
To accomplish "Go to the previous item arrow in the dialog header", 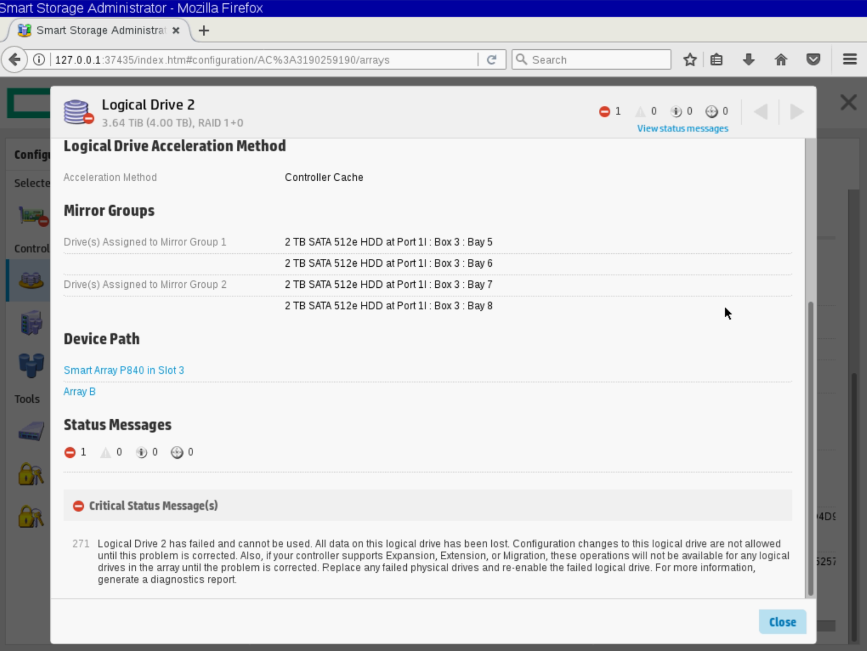I will 761,112.
